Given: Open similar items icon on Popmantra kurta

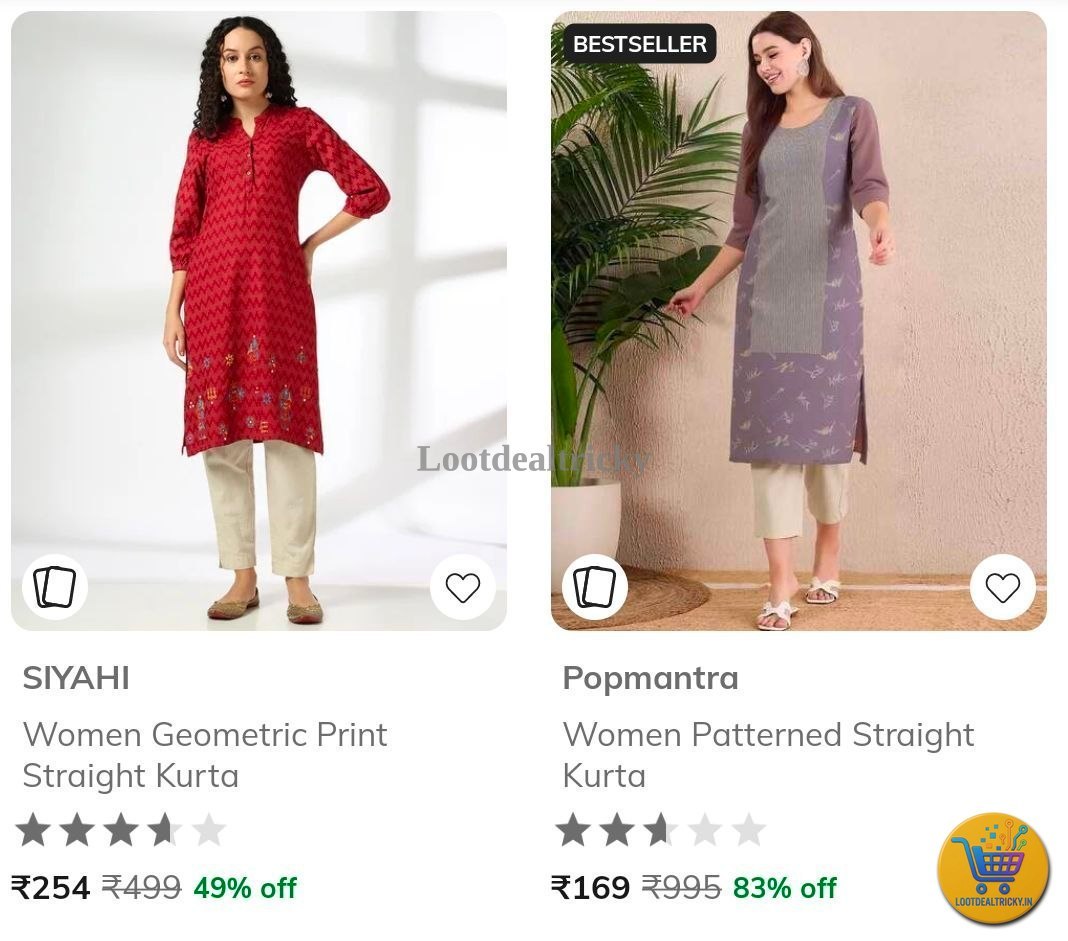Looking at the screenshot, I should click(595, 587).
